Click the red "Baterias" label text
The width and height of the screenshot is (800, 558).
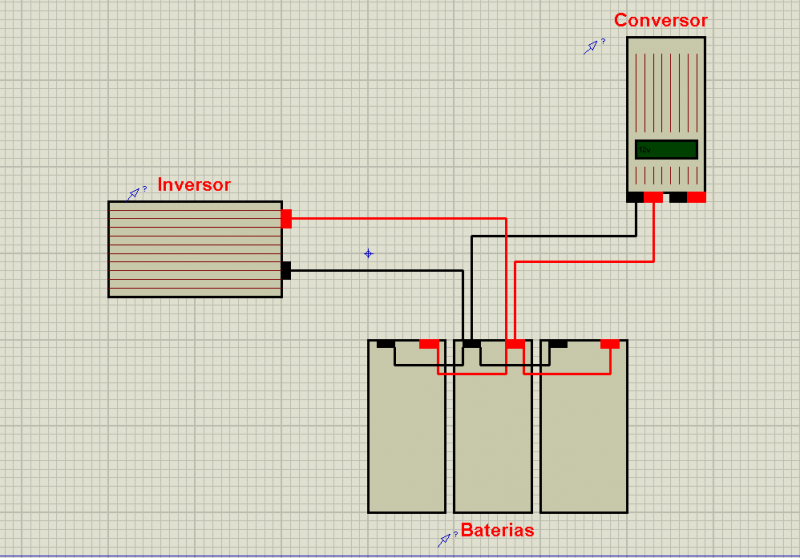497,530
